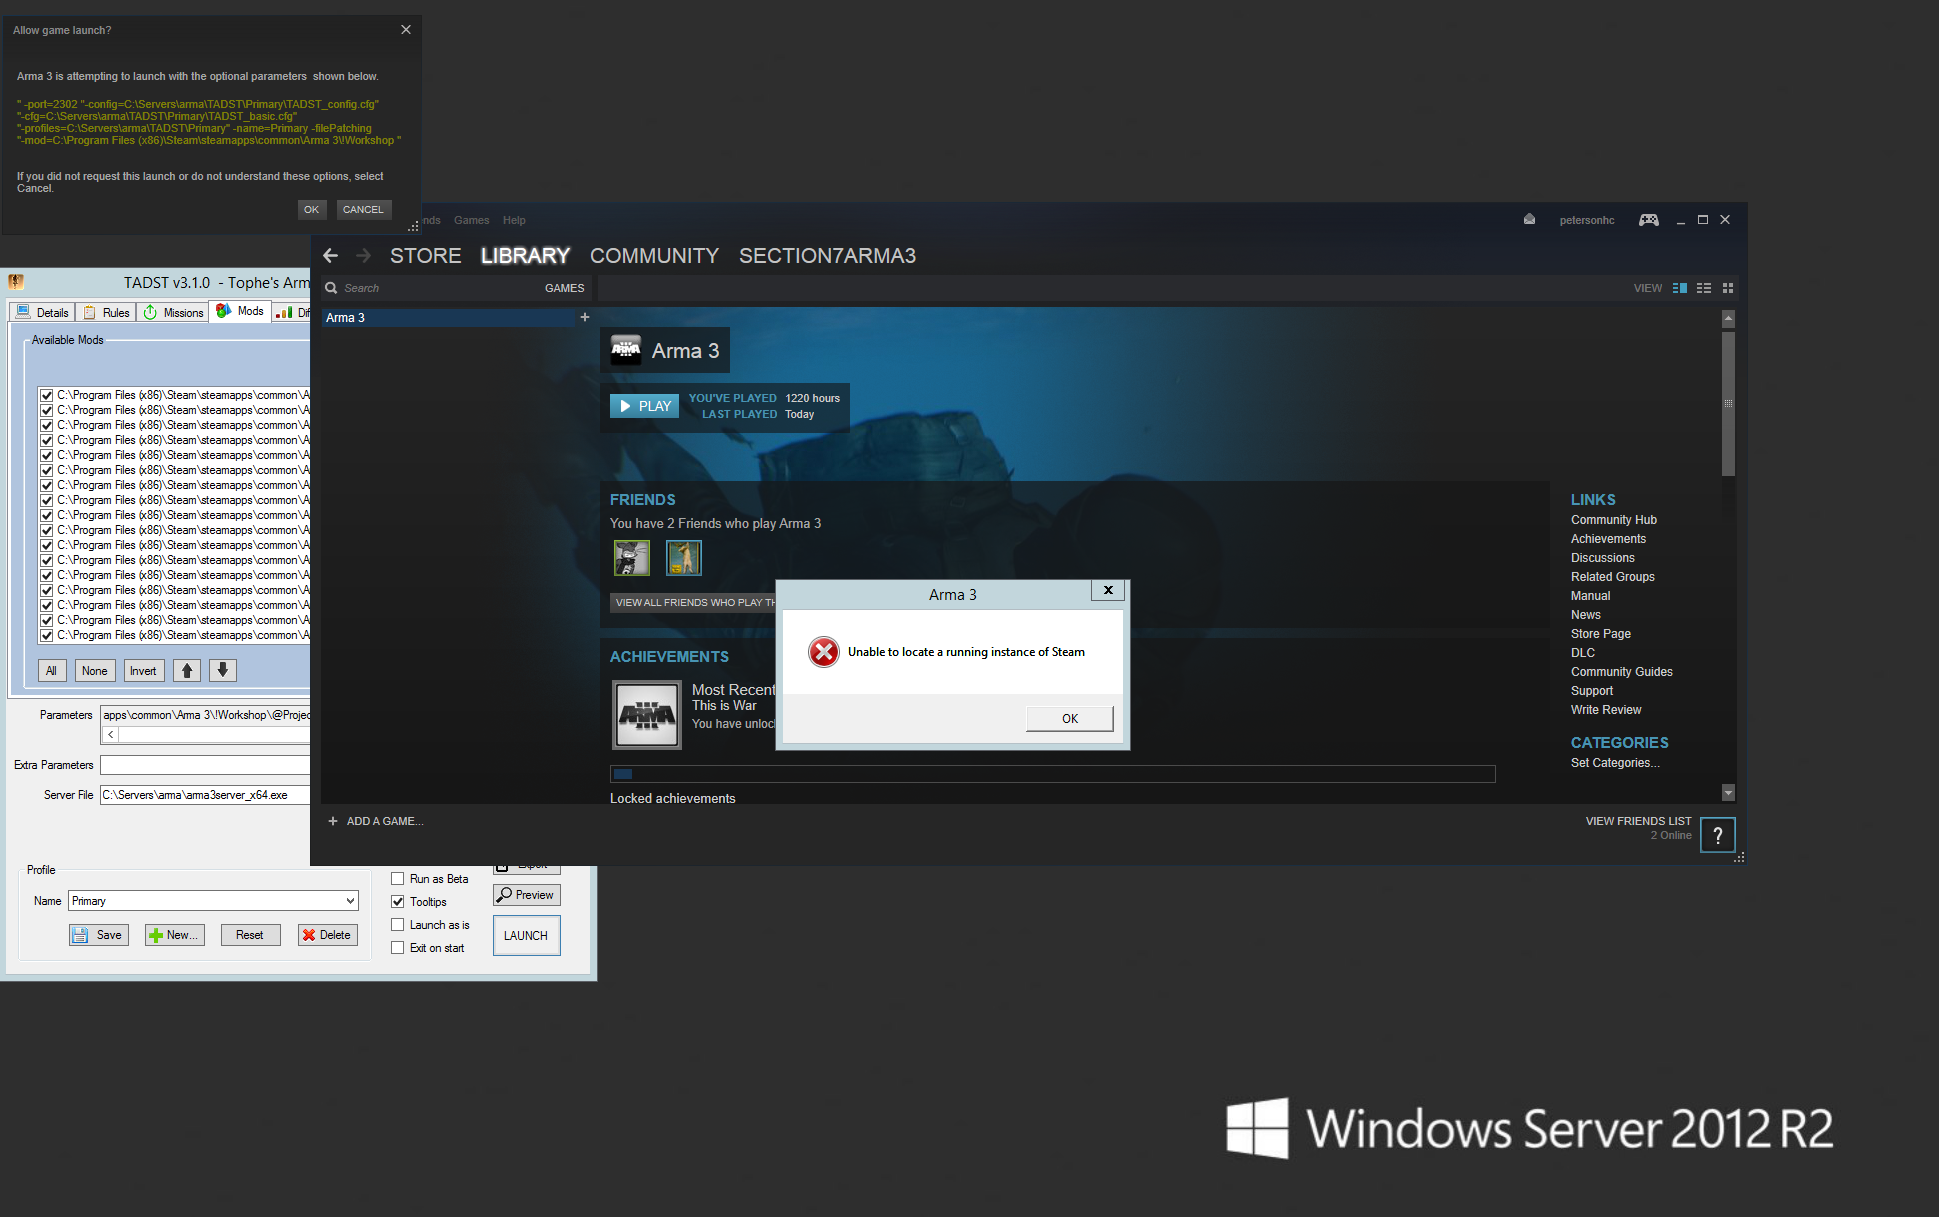This screenshot has height=1217, width=1939.
Task: Click the Steam library vertical scrollbar thumb
Action: (1728, 403)
